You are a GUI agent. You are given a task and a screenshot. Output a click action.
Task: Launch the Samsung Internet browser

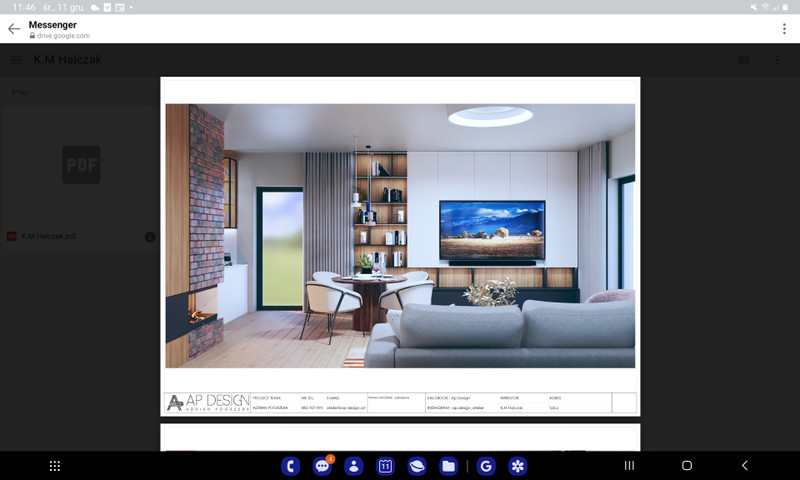(416, 466)
